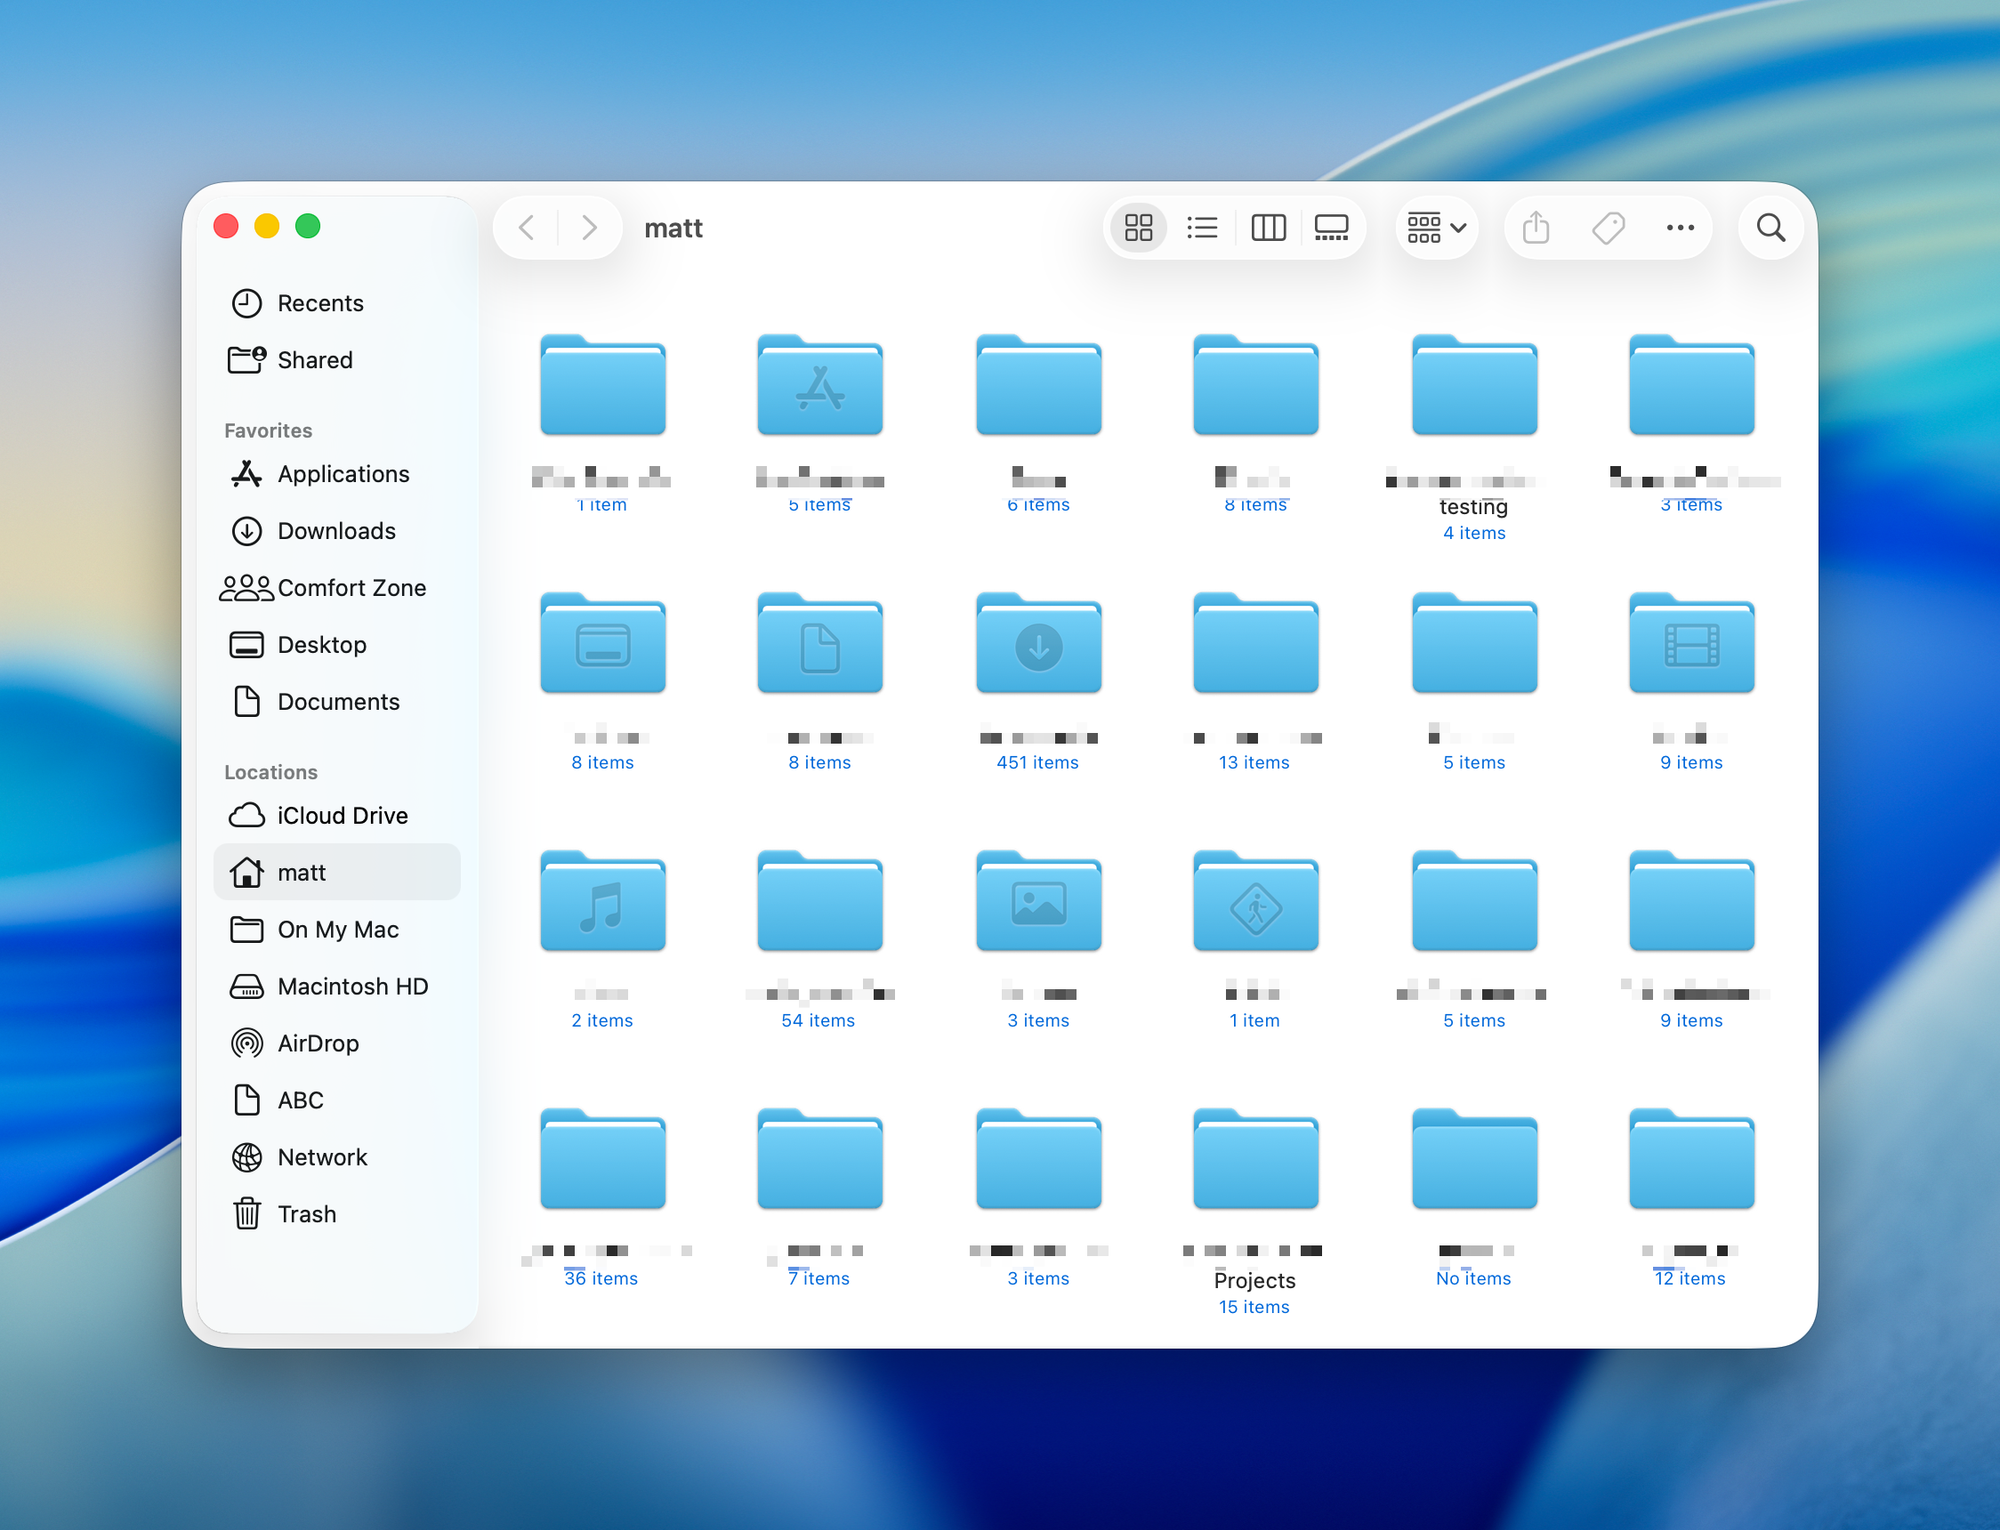Select the testing folder
The height and width of the screenshot is (1530, 2000).
(1474, 387)
